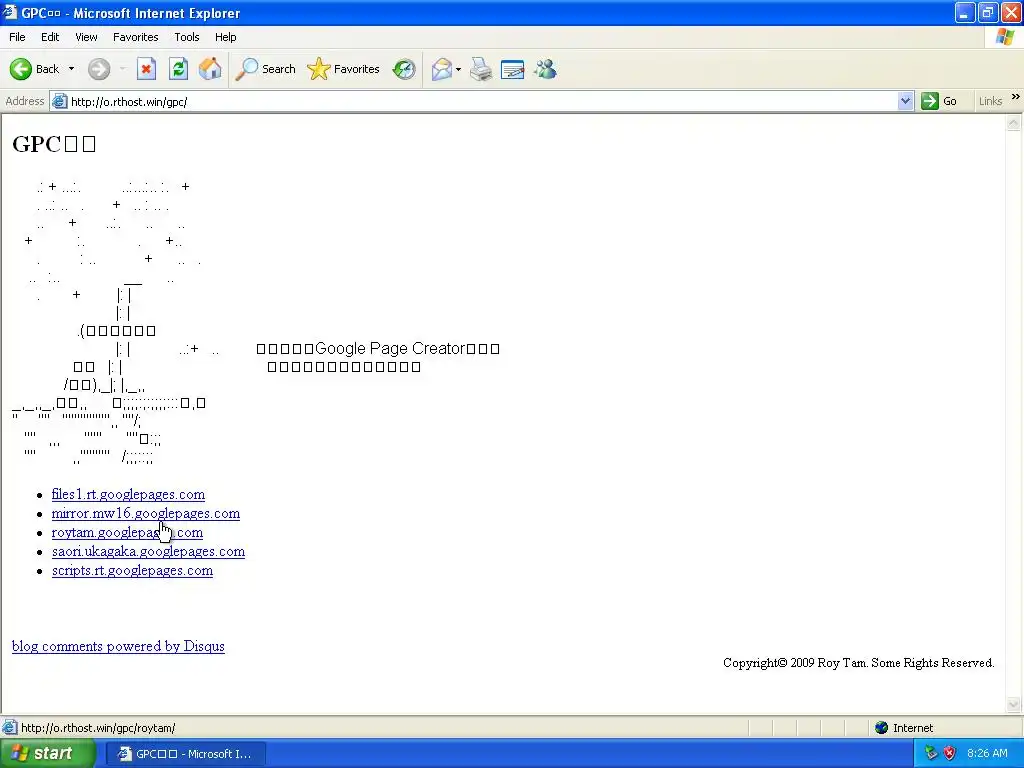Click the Internet zone status bar indicator
1024x768 pixels.
click(x=904, y=728)
